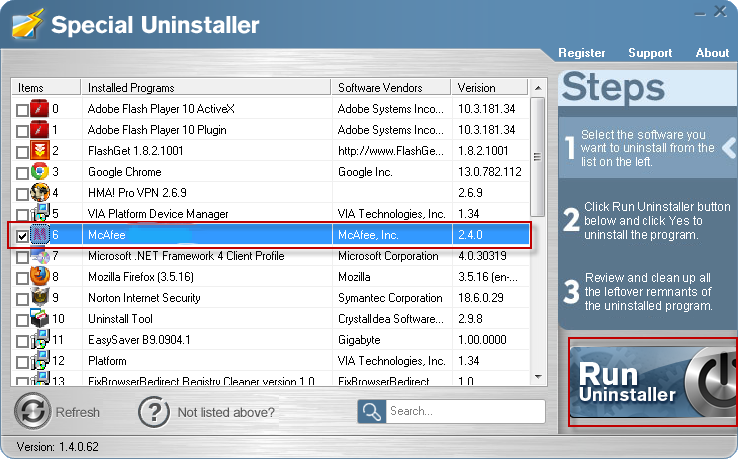This screenshot has width=738, height=459.
Task: Click the Norton Internet Security icon
Action: (x=40, y=298)
